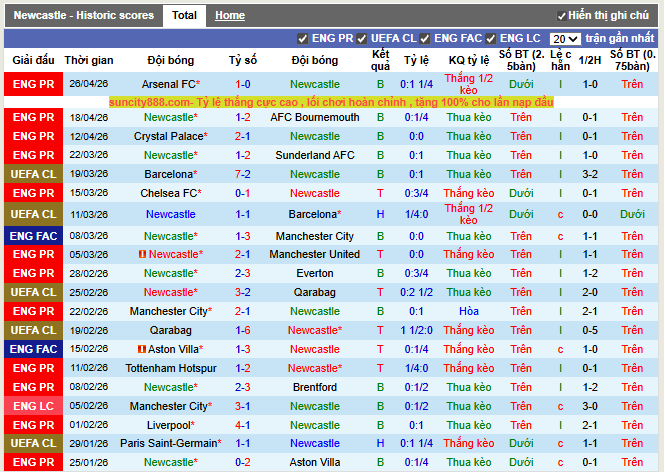The width and height of the screenshot is (665, 472).
Task: Select Liverpool team name
Action: 170,425
